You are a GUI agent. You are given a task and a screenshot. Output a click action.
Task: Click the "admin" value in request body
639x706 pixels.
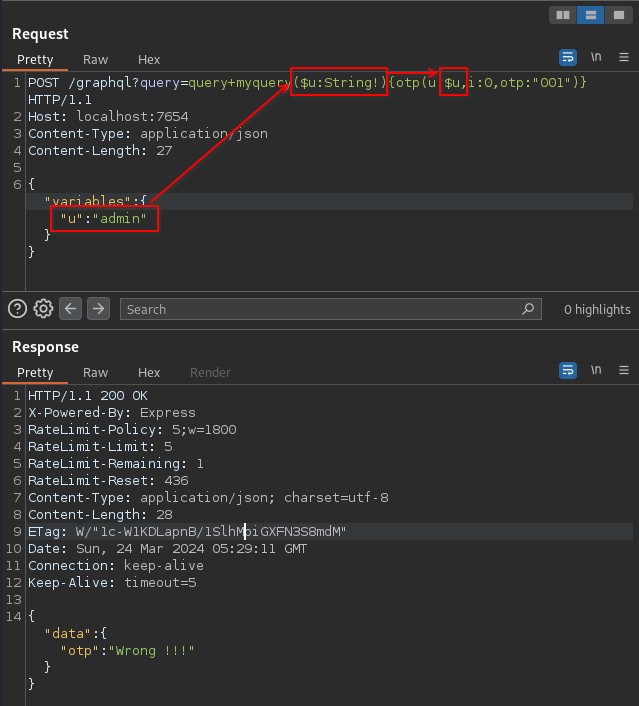(x=119, y=218)
